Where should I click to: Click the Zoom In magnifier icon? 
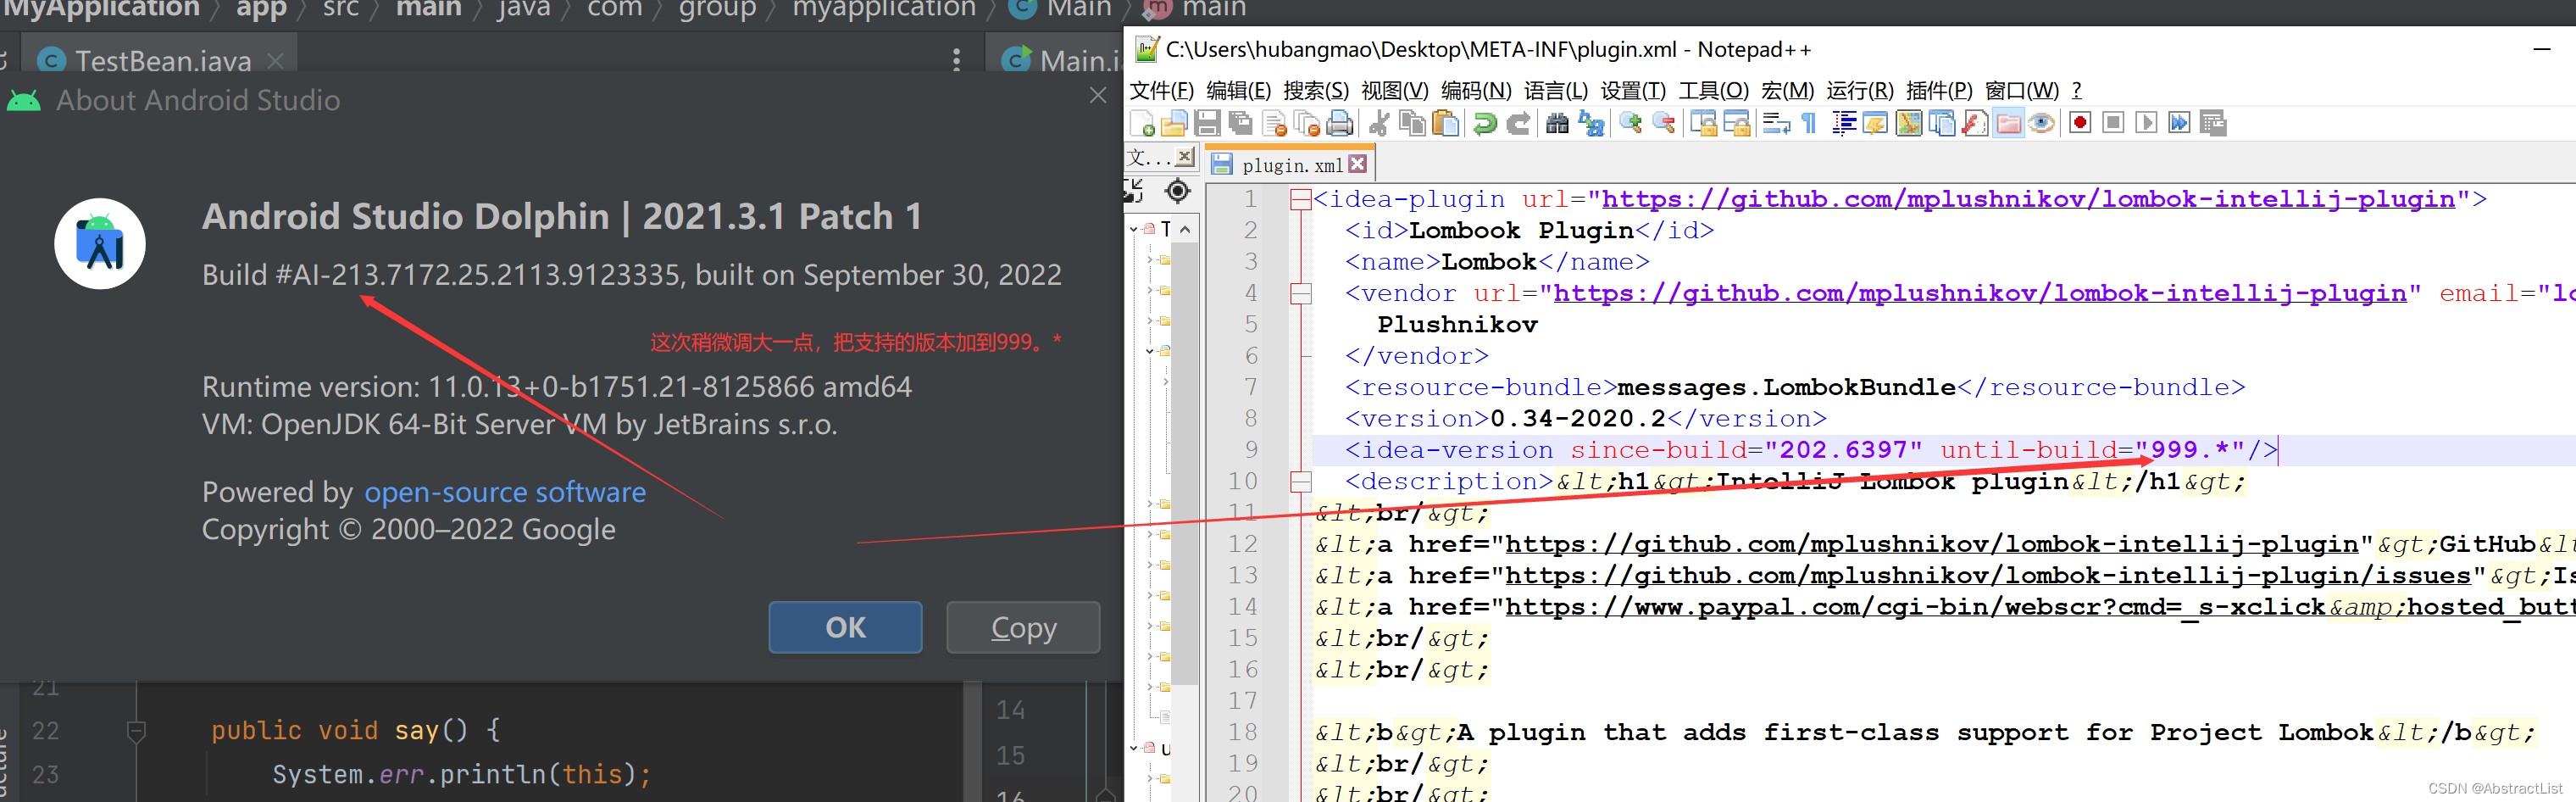pos(1631,123)
